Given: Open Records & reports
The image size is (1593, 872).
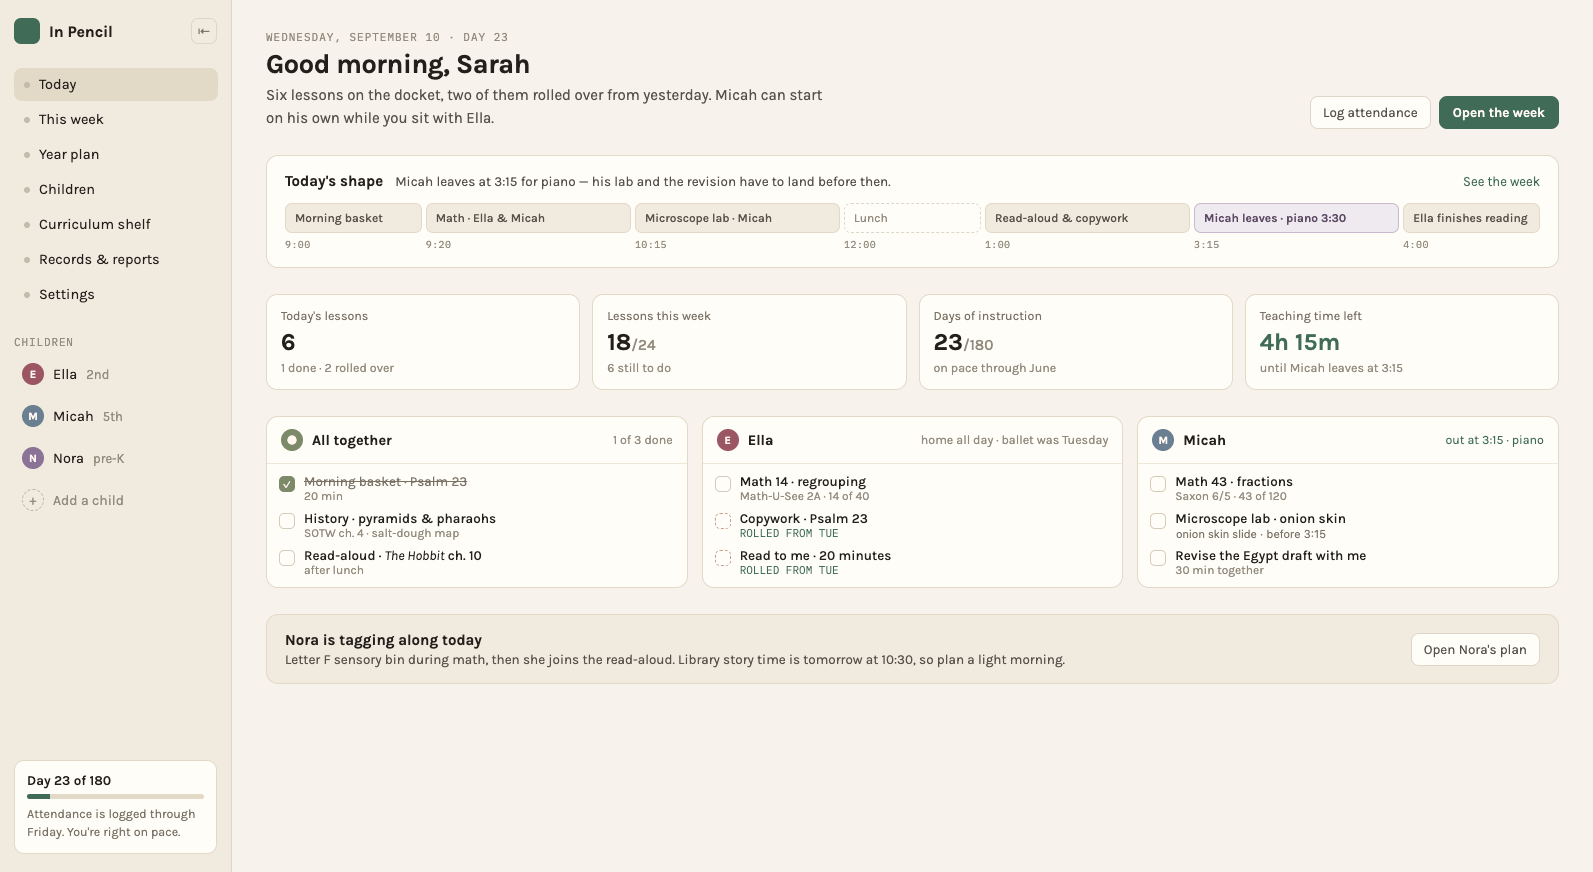Looking at the screenshot, I should (x=116, y=259).
